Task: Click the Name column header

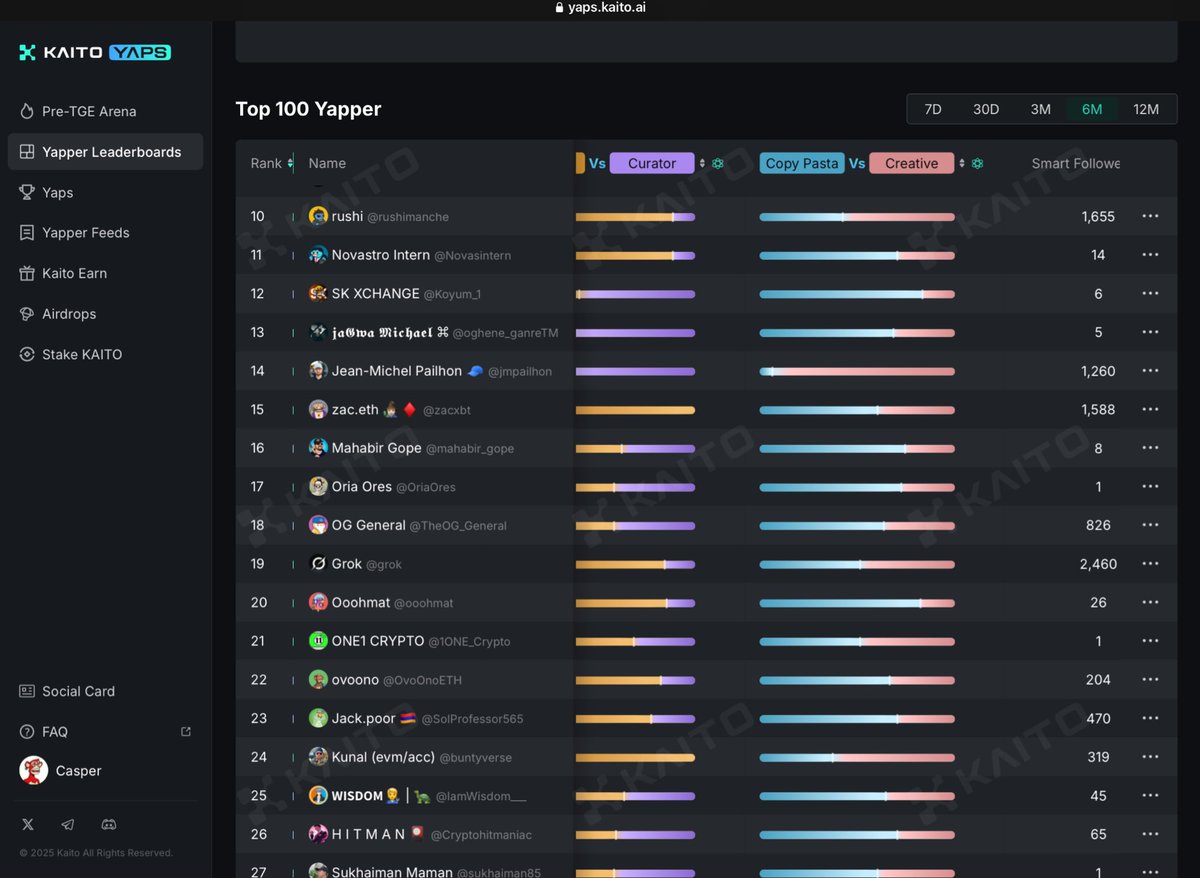Action: coord(327,163)
